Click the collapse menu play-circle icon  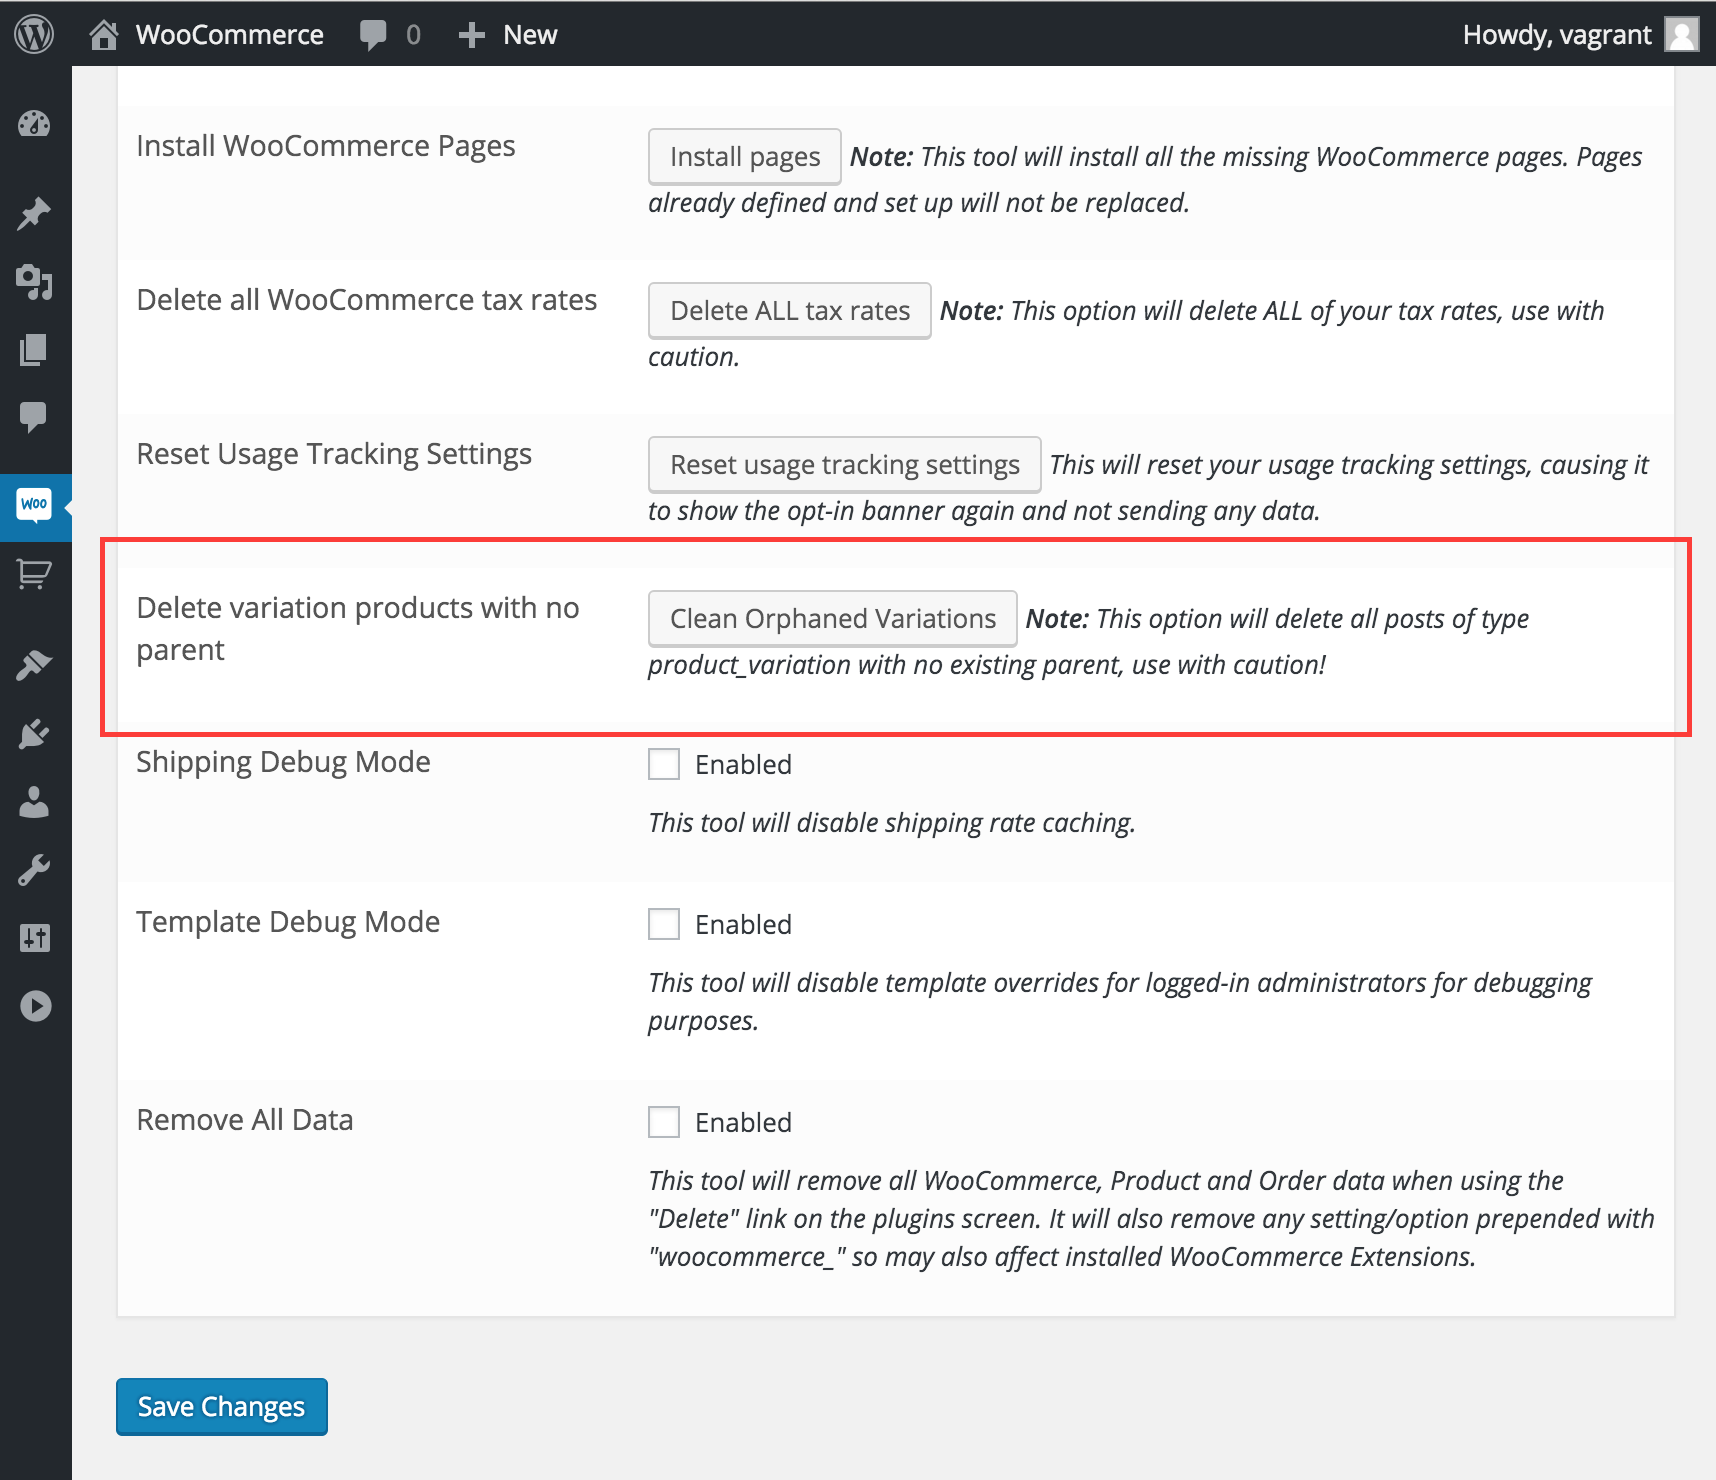tap(35, 1006)
